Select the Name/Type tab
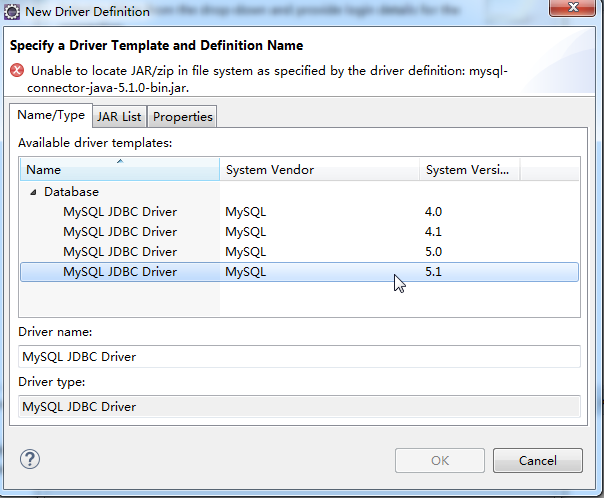 tap(51, 115)
